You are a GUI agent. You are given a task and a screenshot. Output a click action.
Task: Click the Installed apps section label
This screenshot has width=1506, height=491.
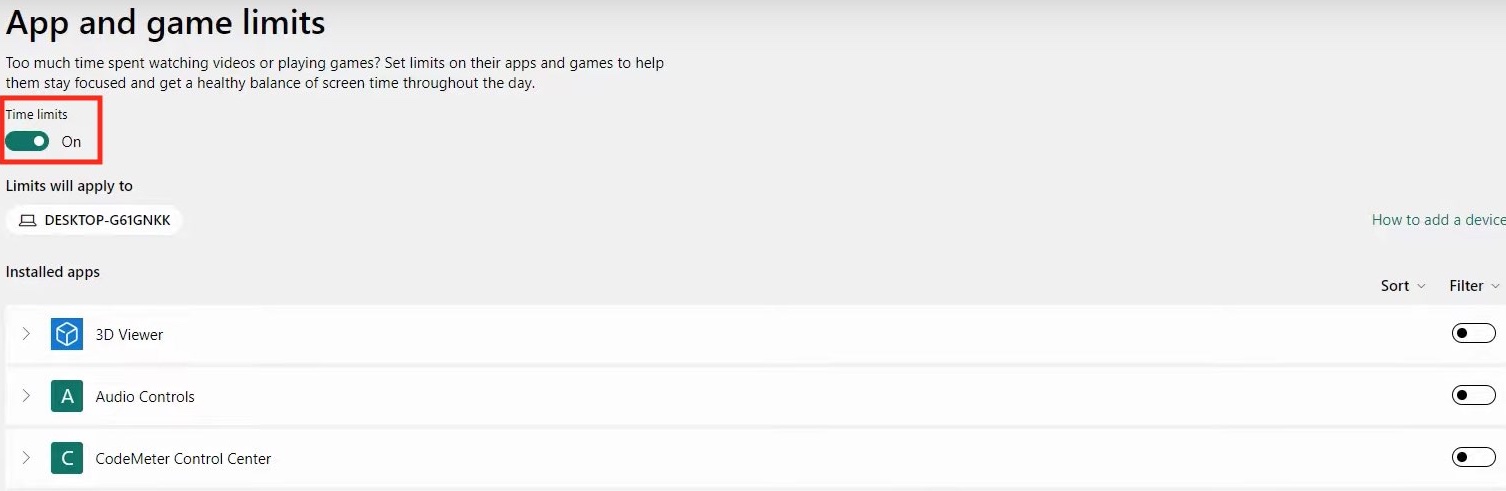[x=53, y=271]
